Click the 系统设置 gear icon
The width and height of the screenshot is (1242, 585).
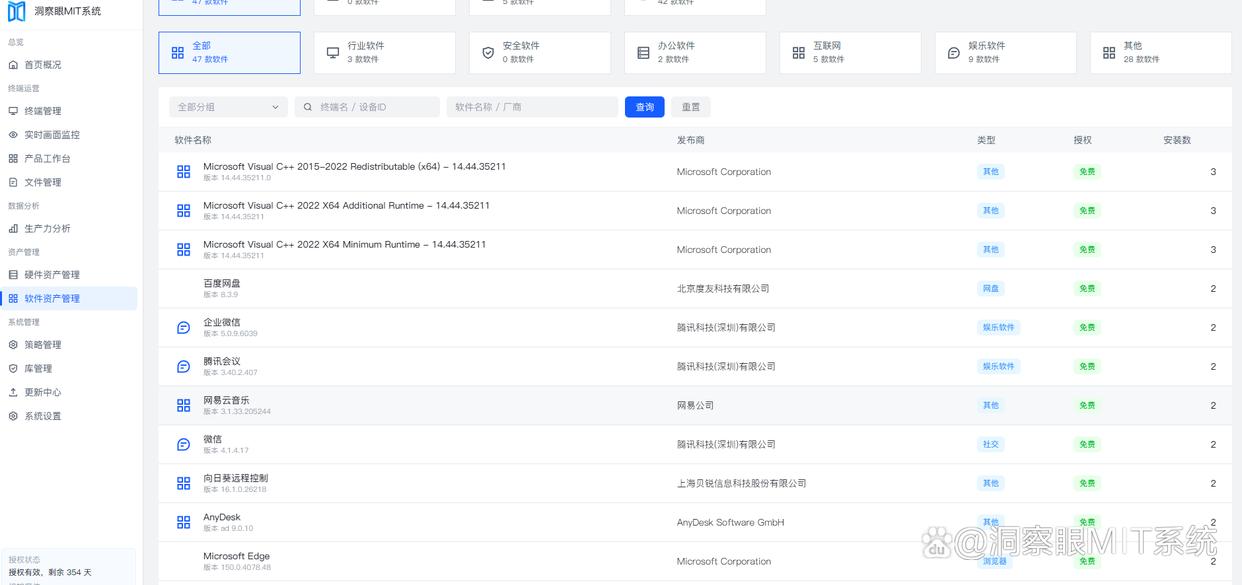(x=13, y=416)
